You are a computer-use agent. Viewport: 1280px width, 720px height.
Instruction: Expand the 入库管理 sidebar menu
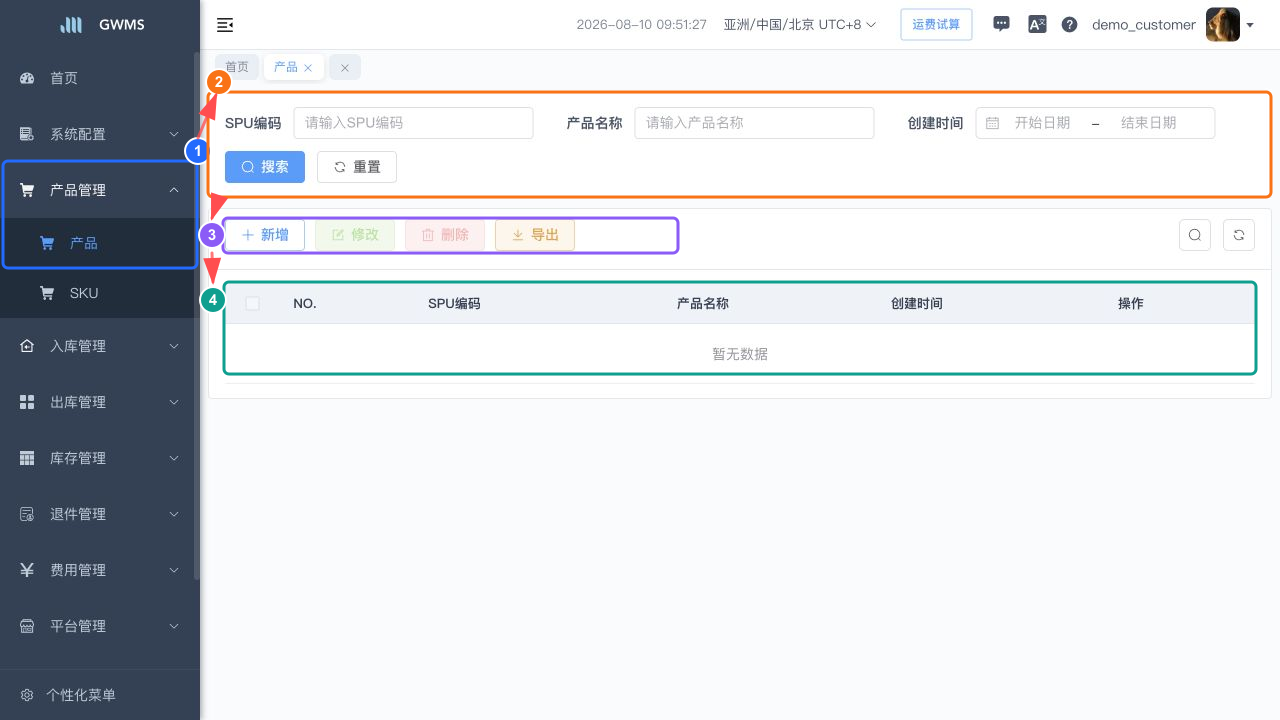click(x=100, y=346)
